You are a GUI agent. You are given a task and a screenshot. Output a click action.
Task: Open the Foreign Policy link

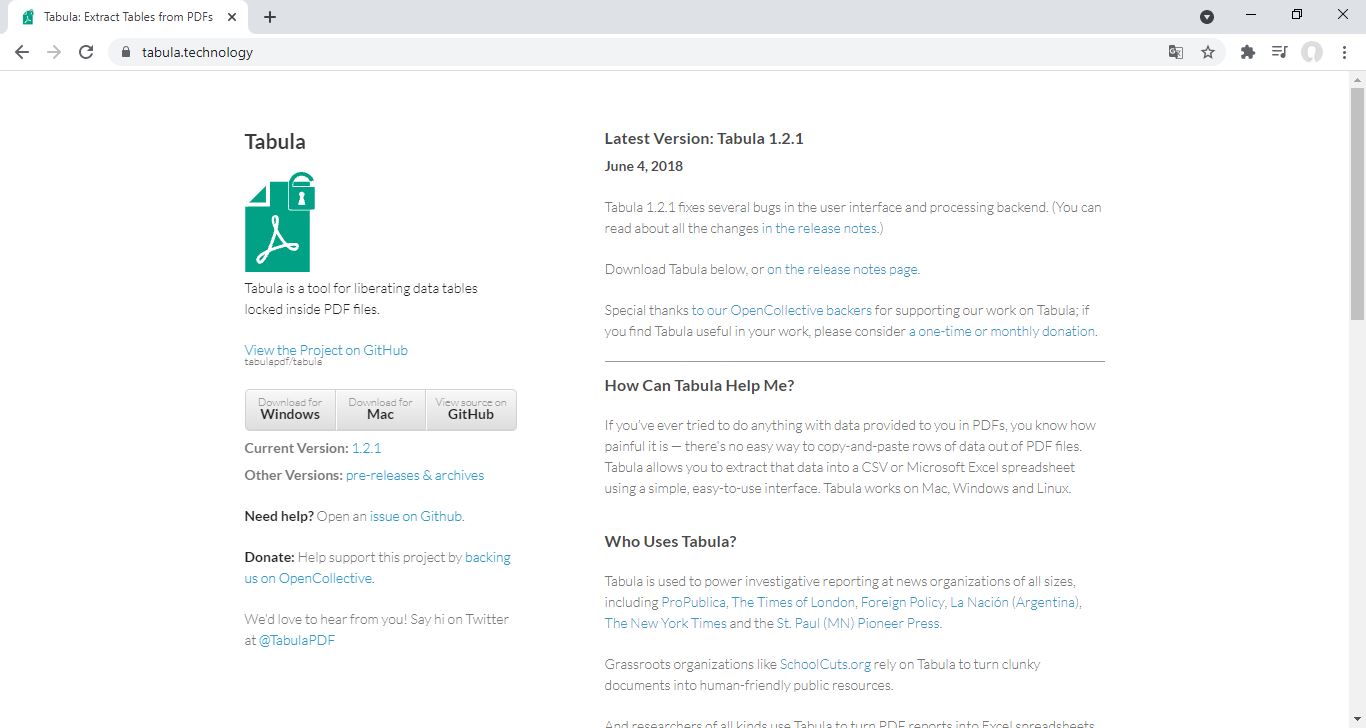(x=902, y=602)
